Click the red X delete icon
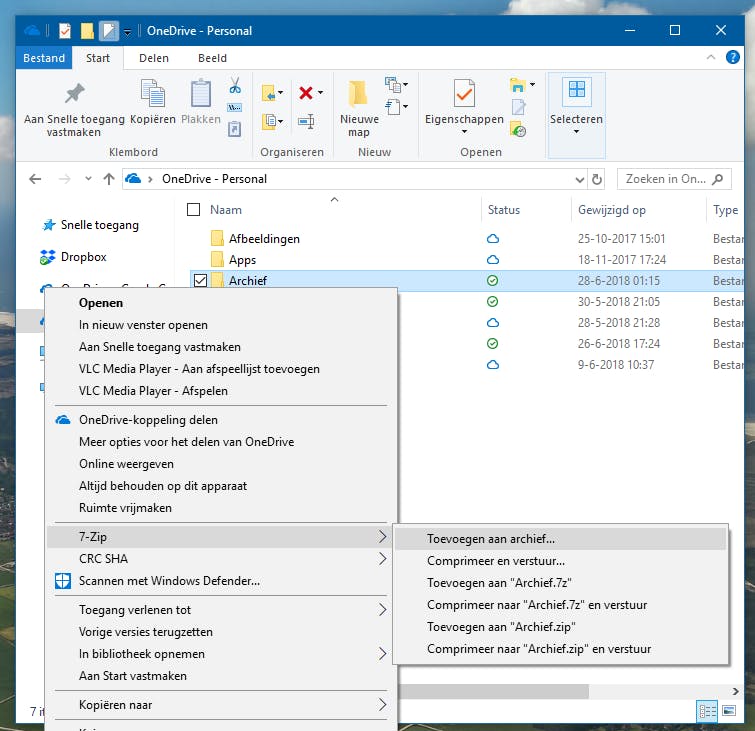This screenshot has height=731, width=755. 306,92
